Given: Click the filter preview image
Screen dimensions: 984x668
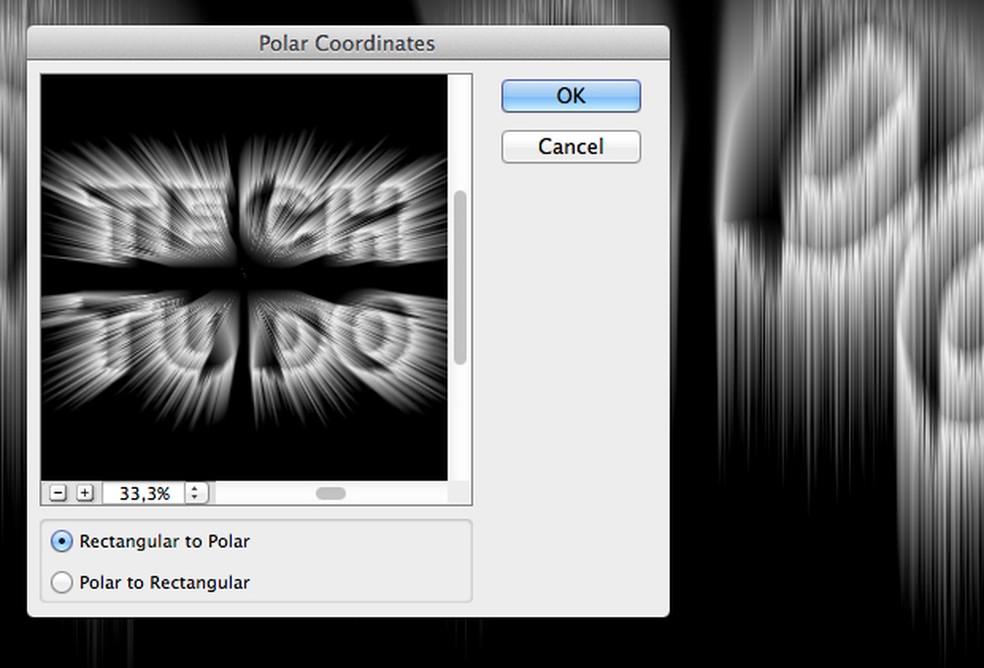Looking at the screenshot, I should pos(244,277).
